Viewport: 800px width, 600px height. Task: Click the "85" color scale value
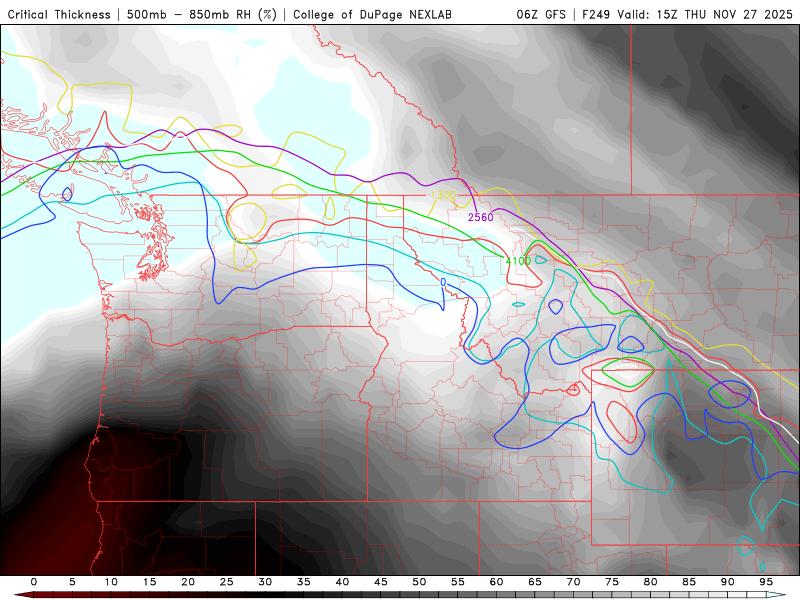689,582
